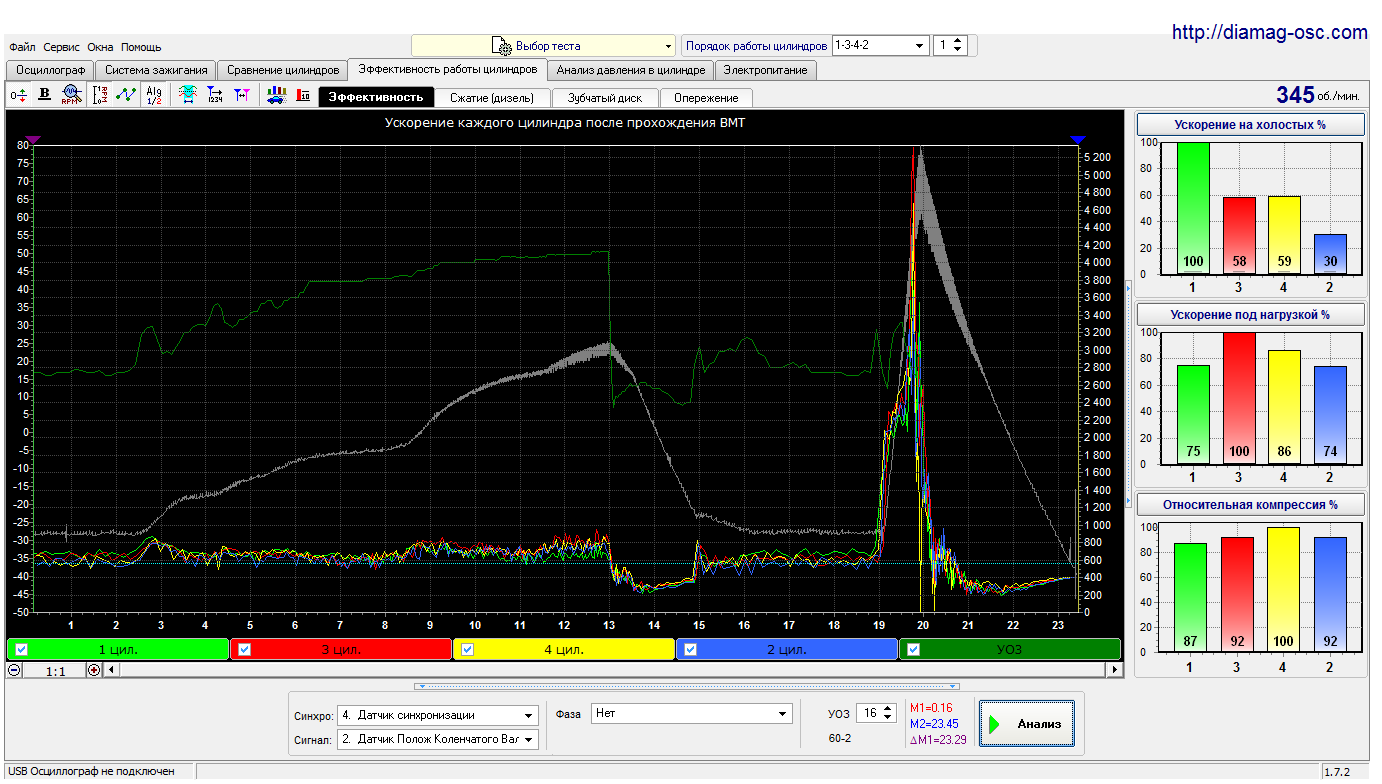
Task: Click the Ускорение под нагрузкой % header
Action: click(1250, 314)
